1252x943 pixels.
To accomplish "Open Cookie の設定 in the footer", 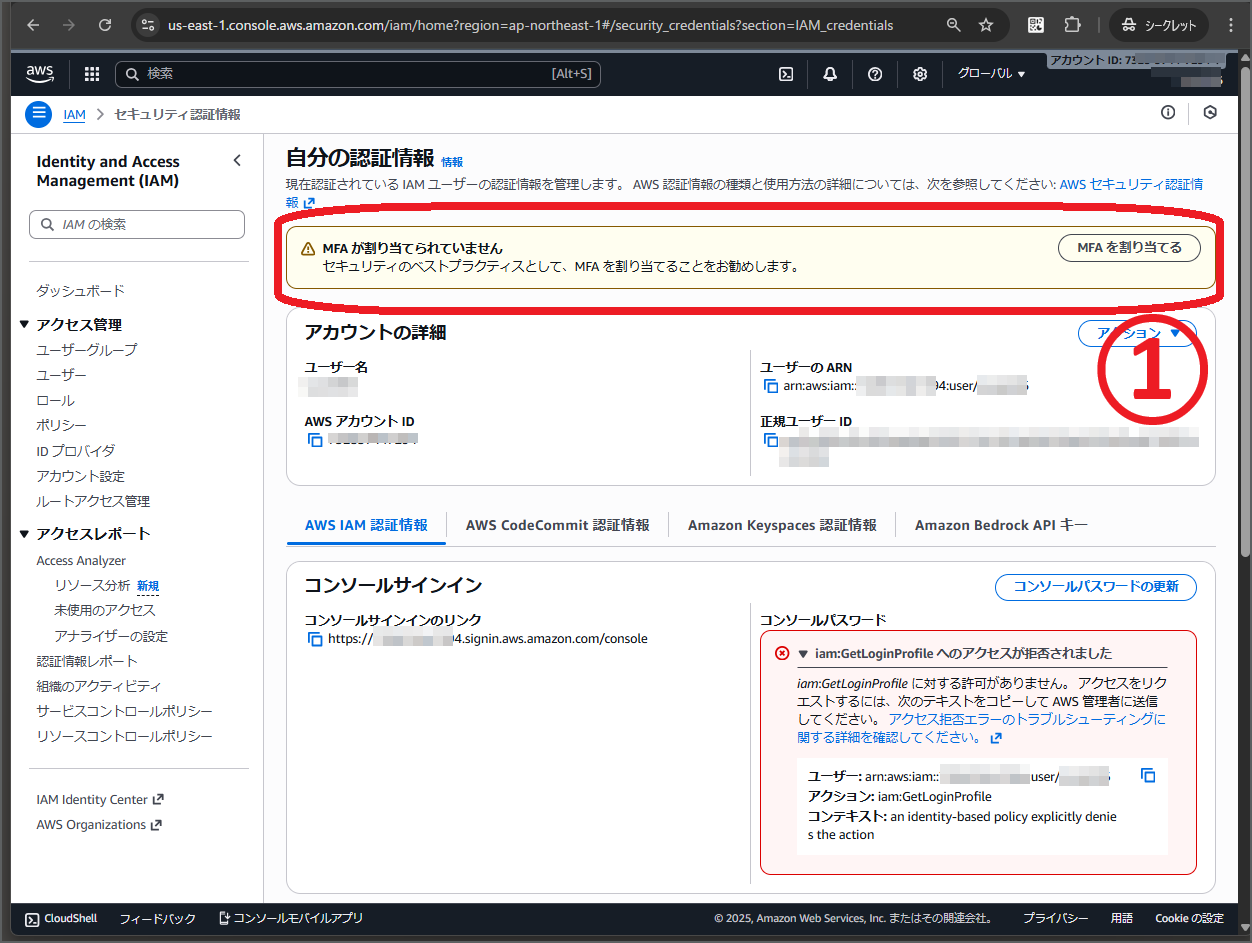I will point(1189,918).
